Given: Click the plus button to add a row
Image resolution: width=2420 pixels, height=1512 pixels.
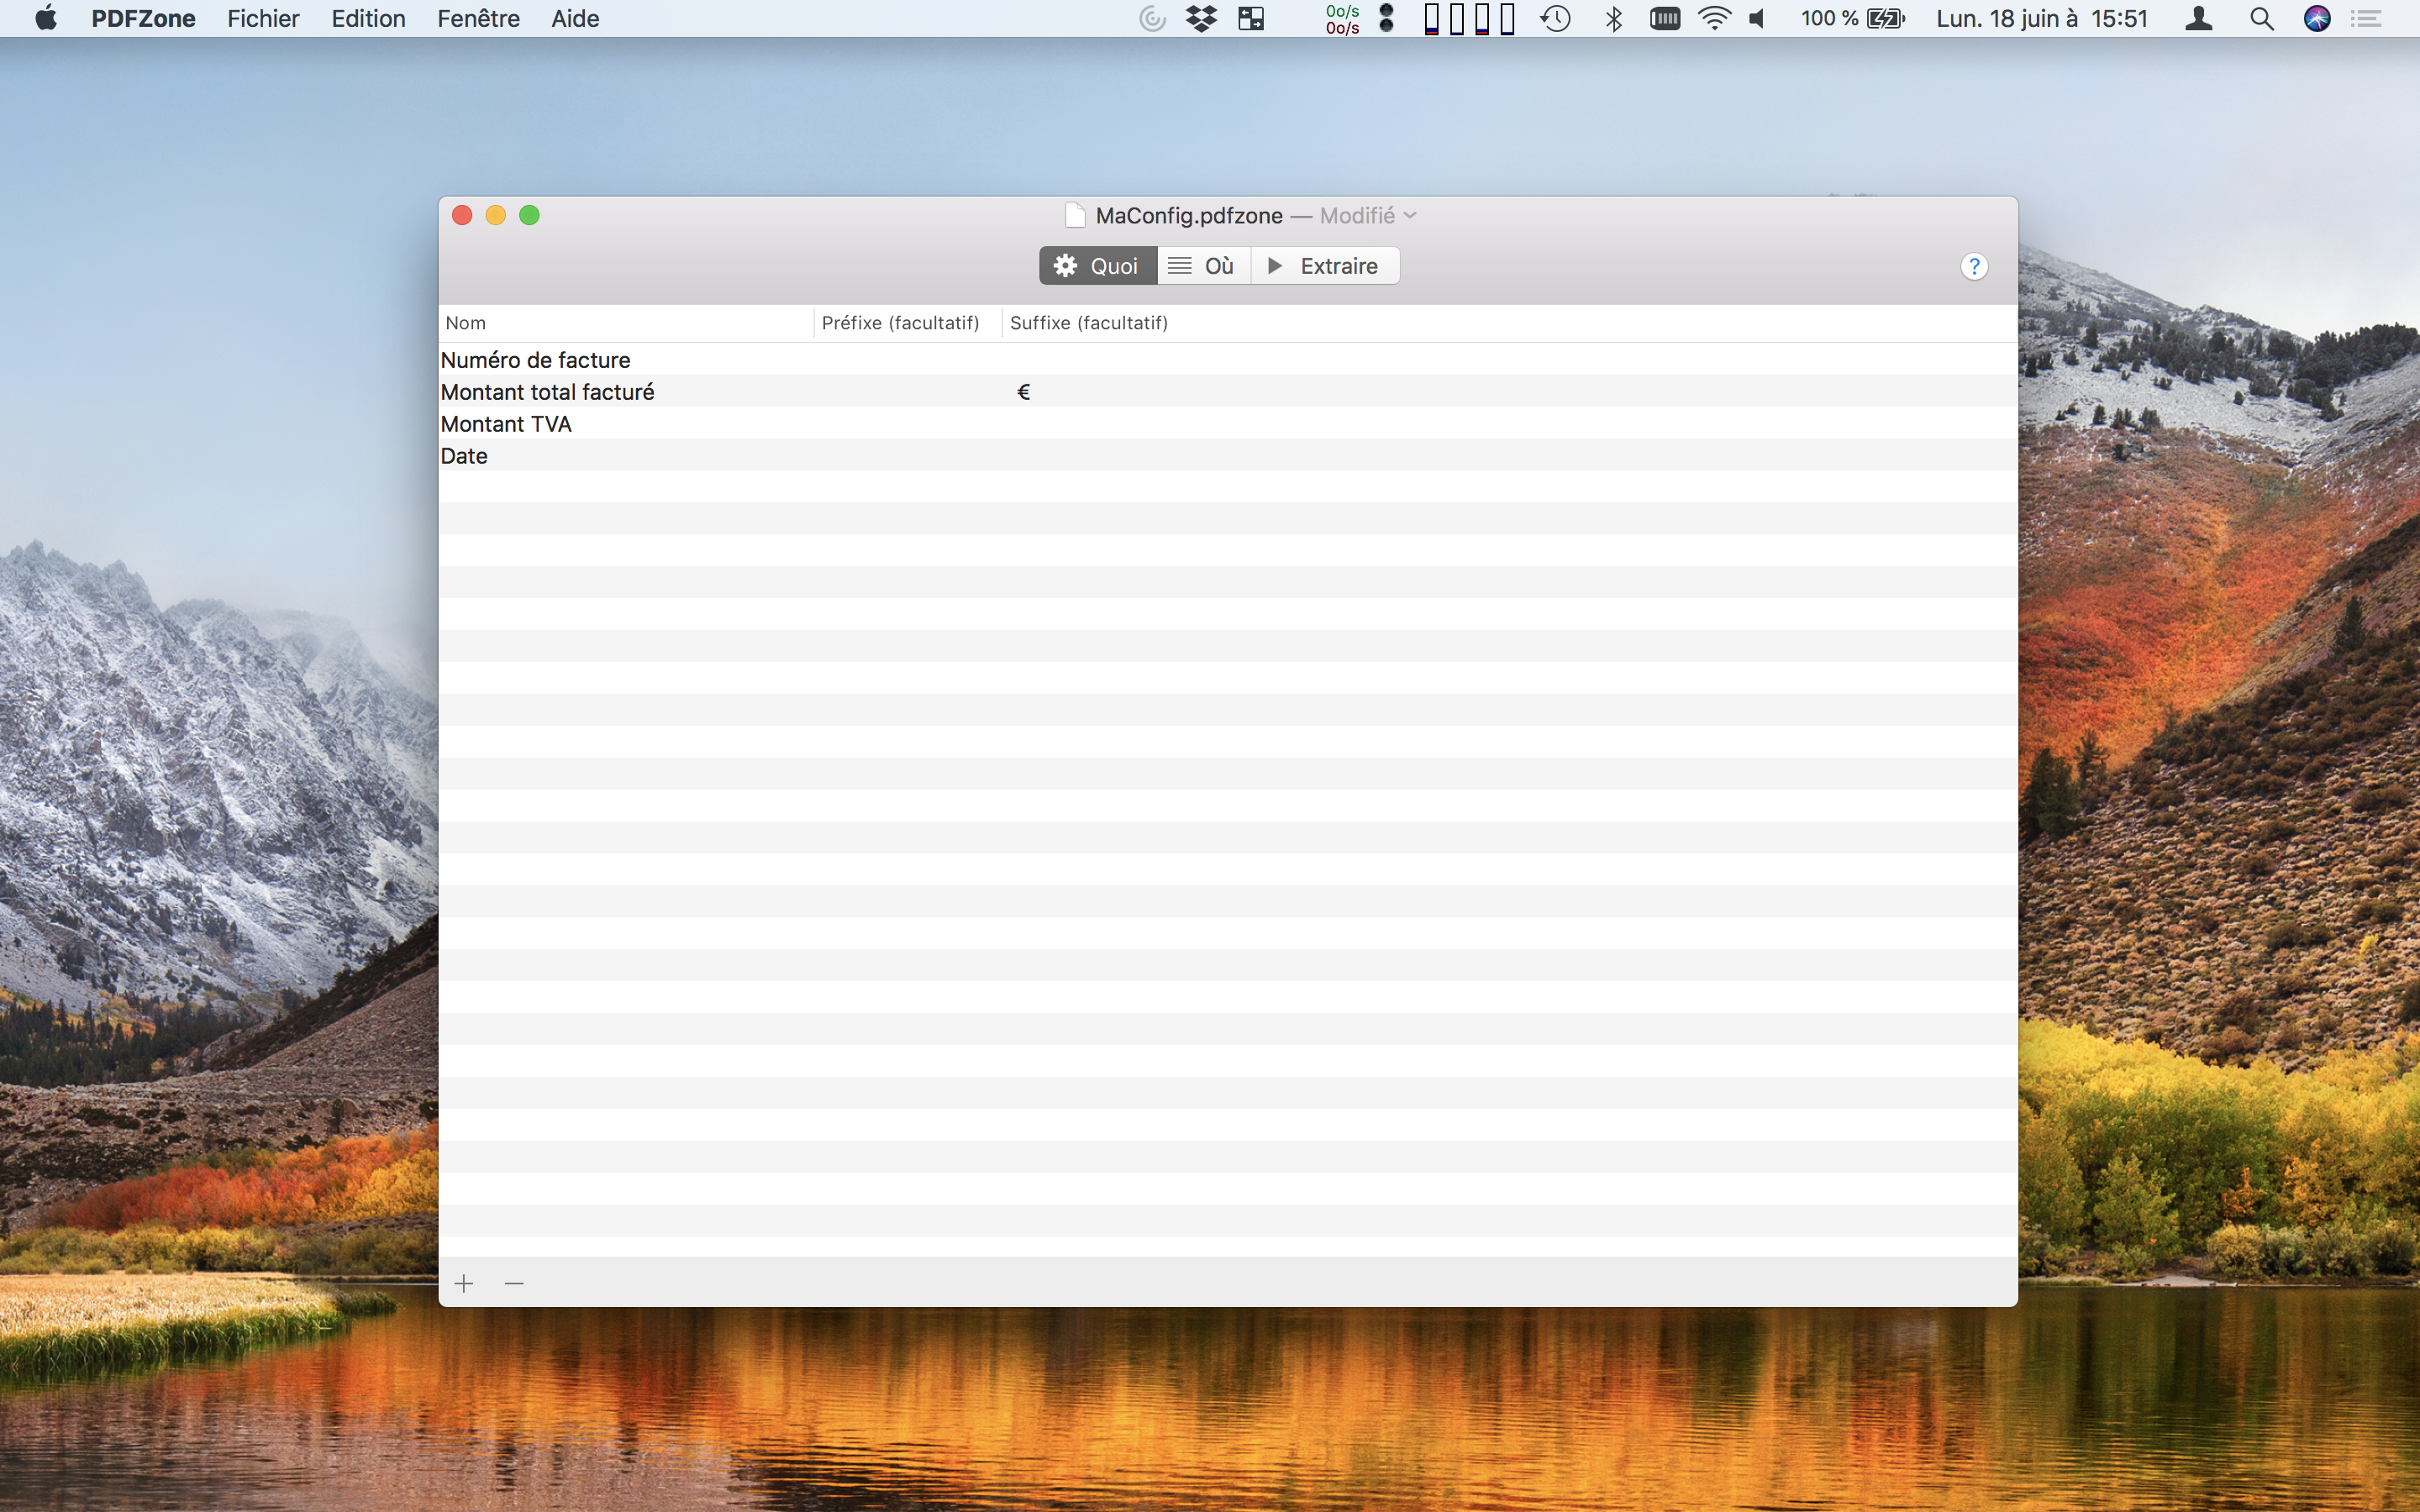Looking at the screenshot, I should tap(464, 1283).
